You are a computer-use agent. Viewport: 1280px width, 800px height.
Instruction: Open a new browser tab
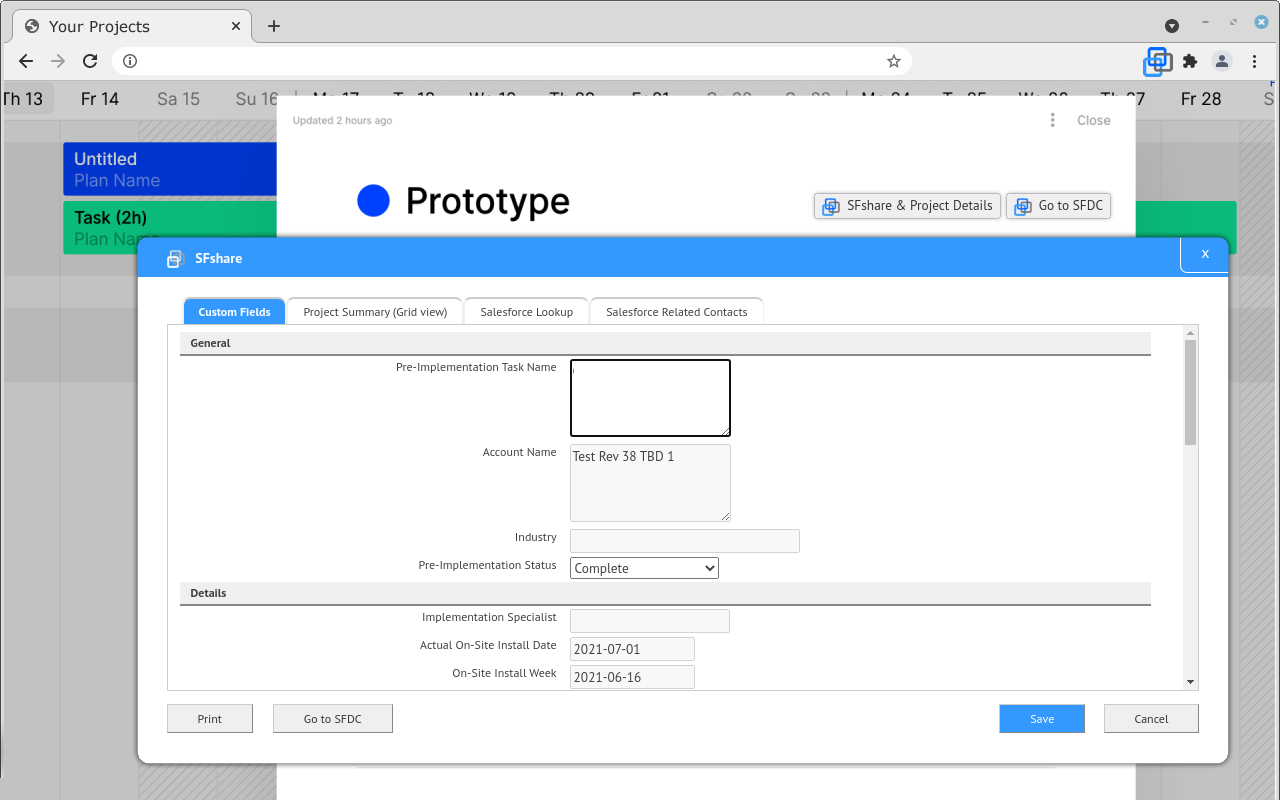[274, 26]
